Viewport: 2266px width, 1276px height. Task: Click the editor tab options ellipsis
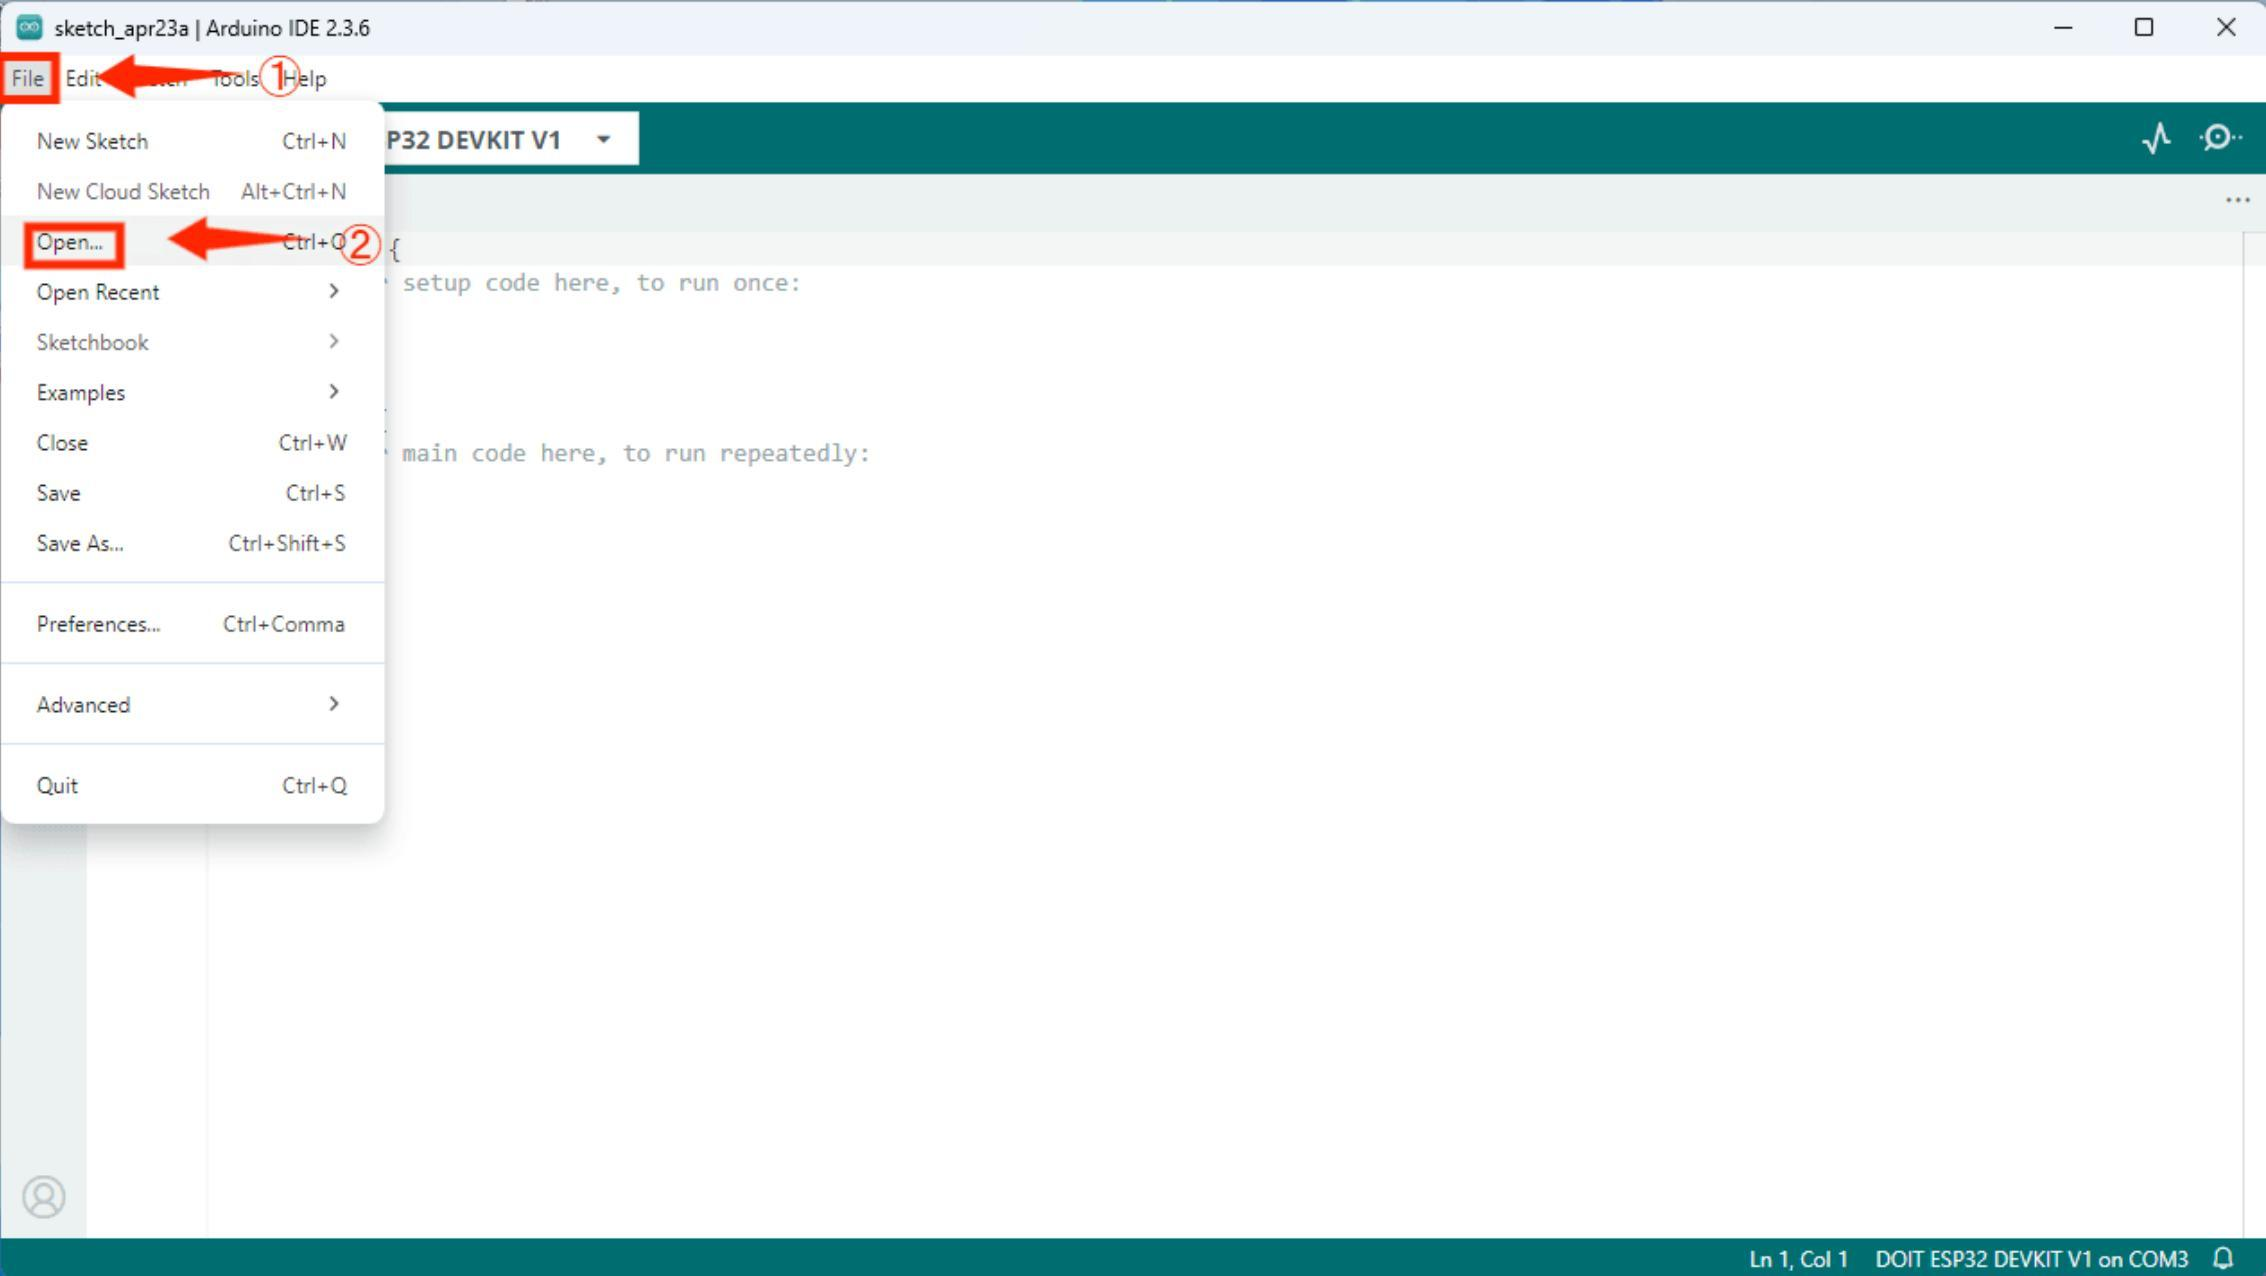point(2237,200)
